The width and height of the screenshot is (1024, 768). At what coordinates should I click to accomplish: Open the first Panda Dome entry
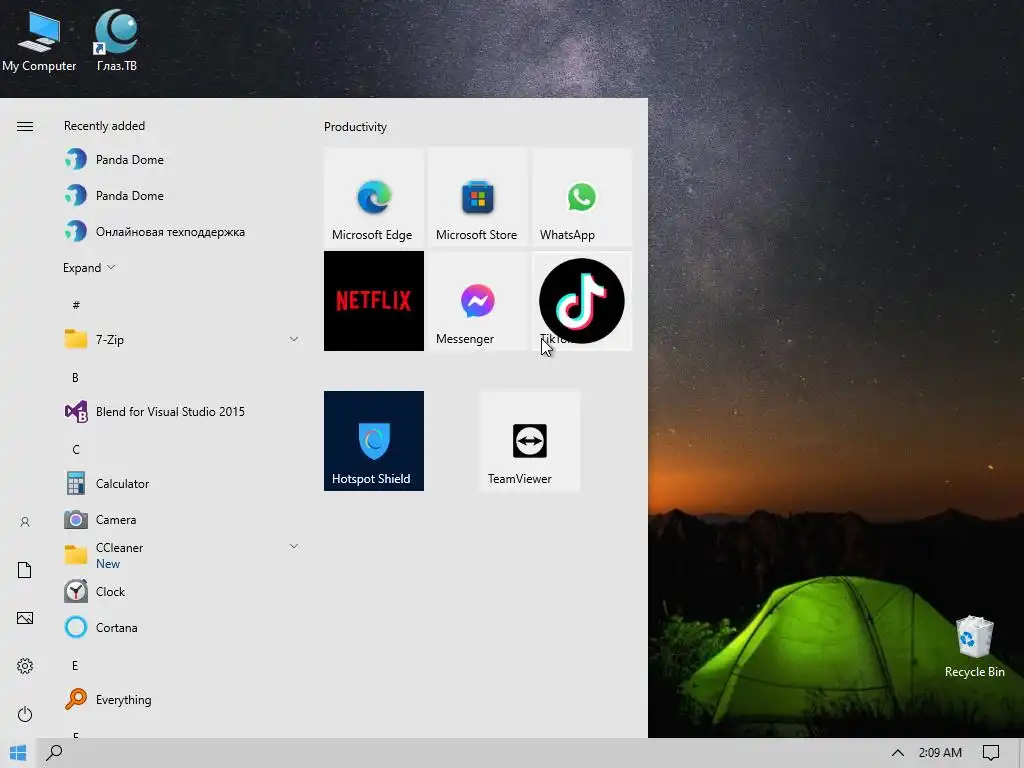click(181, 159)
